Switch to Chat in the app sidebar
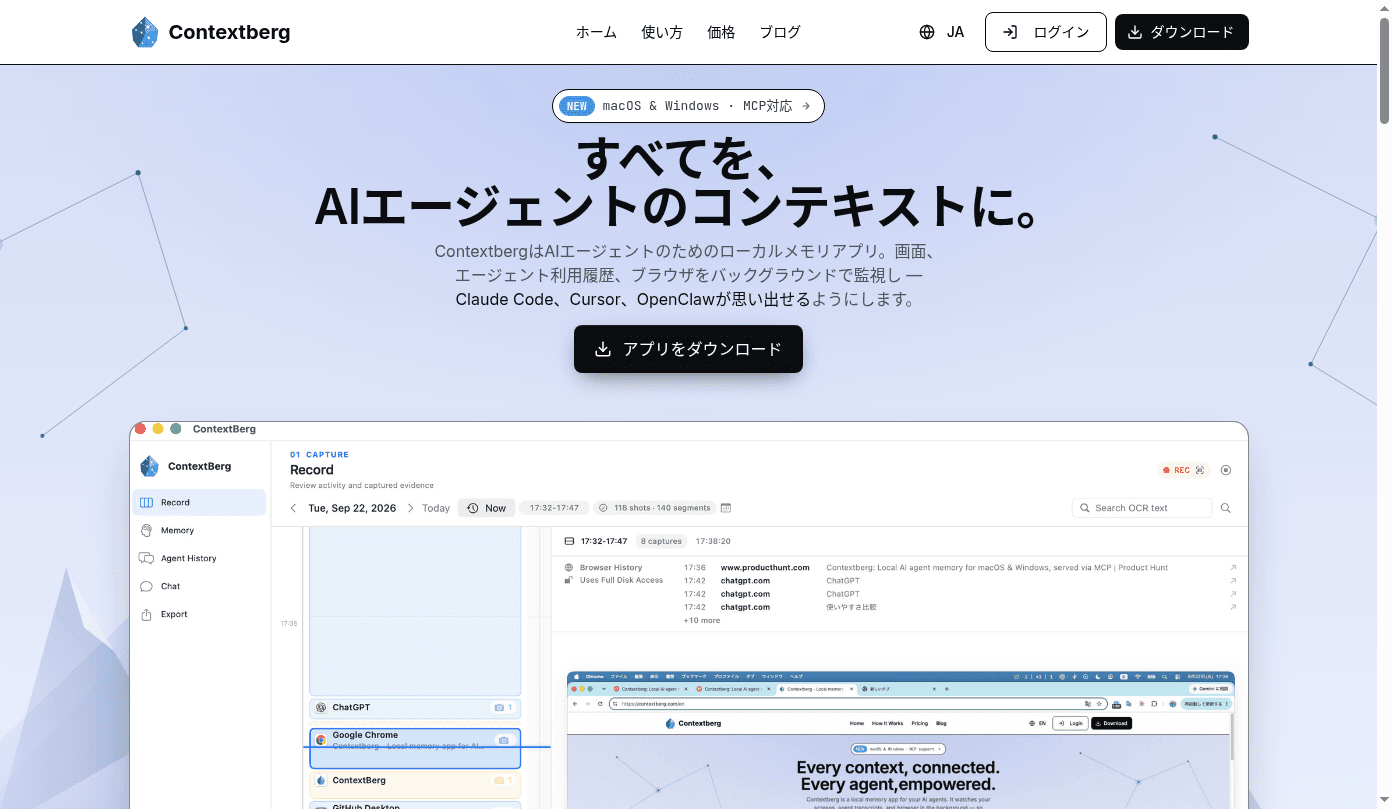The height and width of the screenshot is (809, 1392). tap(199, 586)
